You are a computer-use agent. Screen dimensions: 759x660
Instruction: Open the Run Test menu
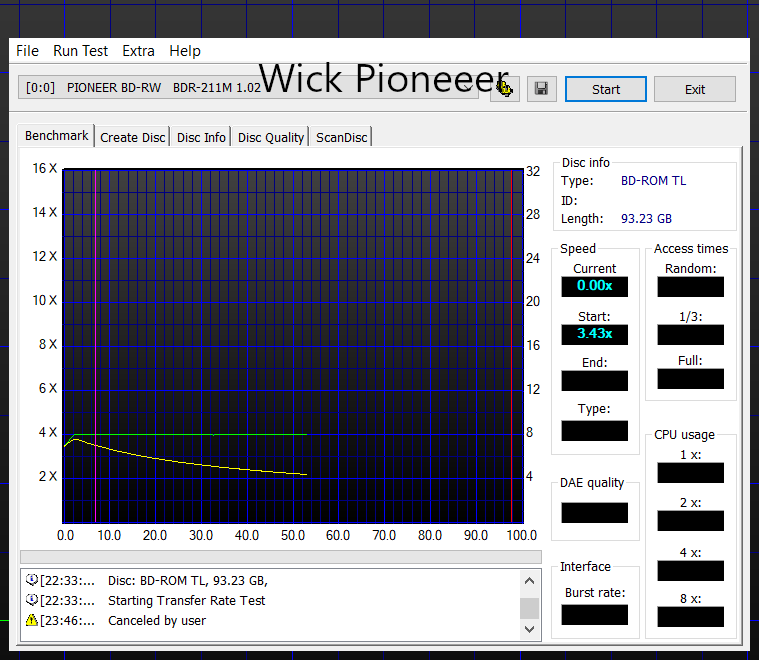click(80, 51)
